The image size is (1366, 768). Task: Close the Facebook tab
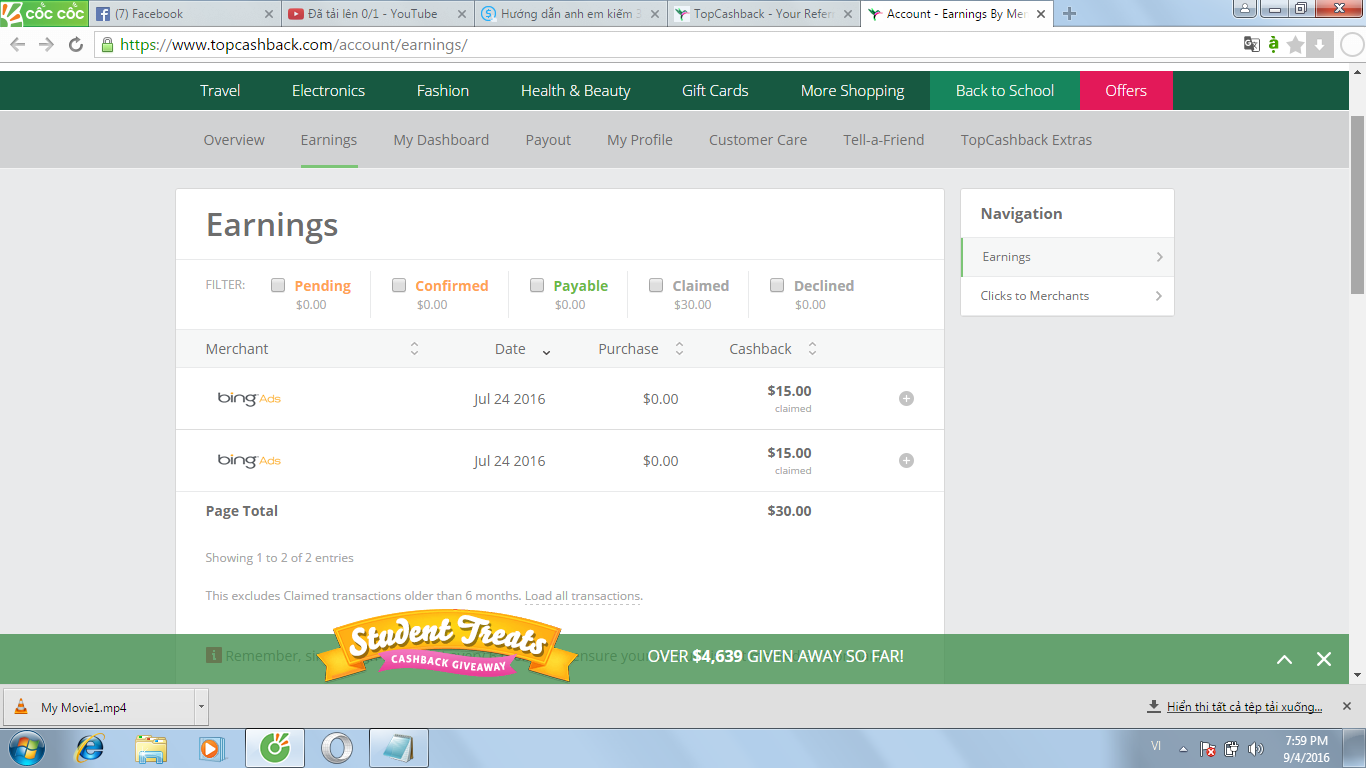coord(269,14)
